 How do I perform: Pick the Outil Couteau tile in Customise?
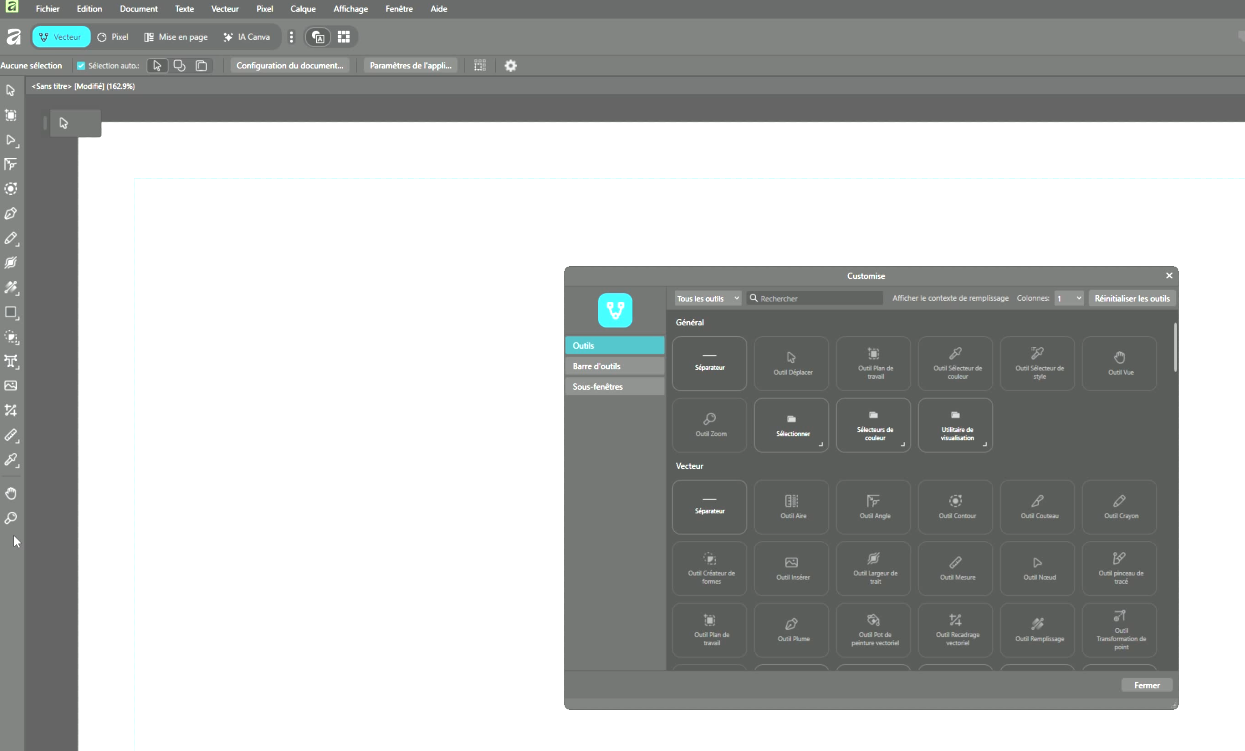[x=1037, y=507]
